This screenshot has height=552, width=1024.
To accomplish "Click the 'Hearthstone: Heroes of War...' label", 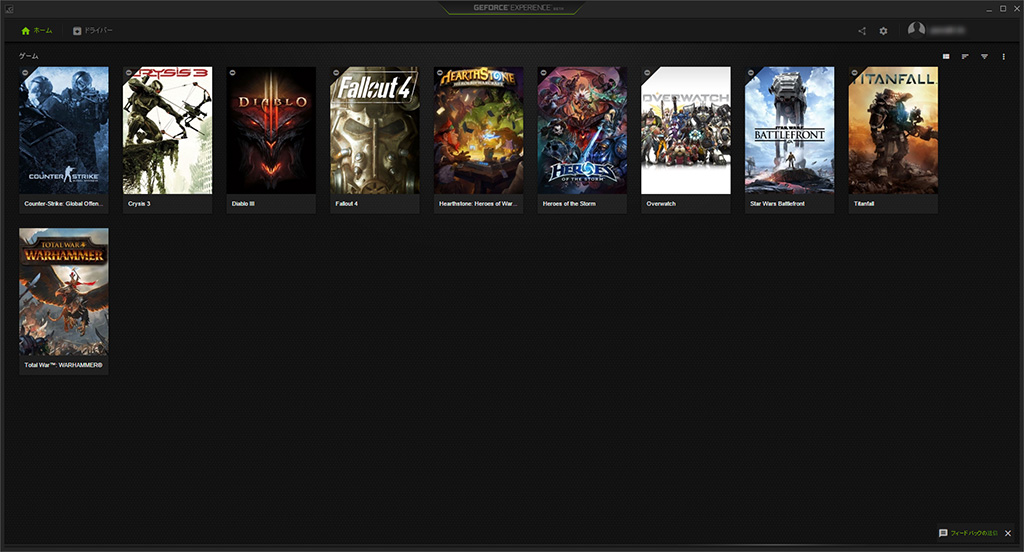I will point(477,204).
